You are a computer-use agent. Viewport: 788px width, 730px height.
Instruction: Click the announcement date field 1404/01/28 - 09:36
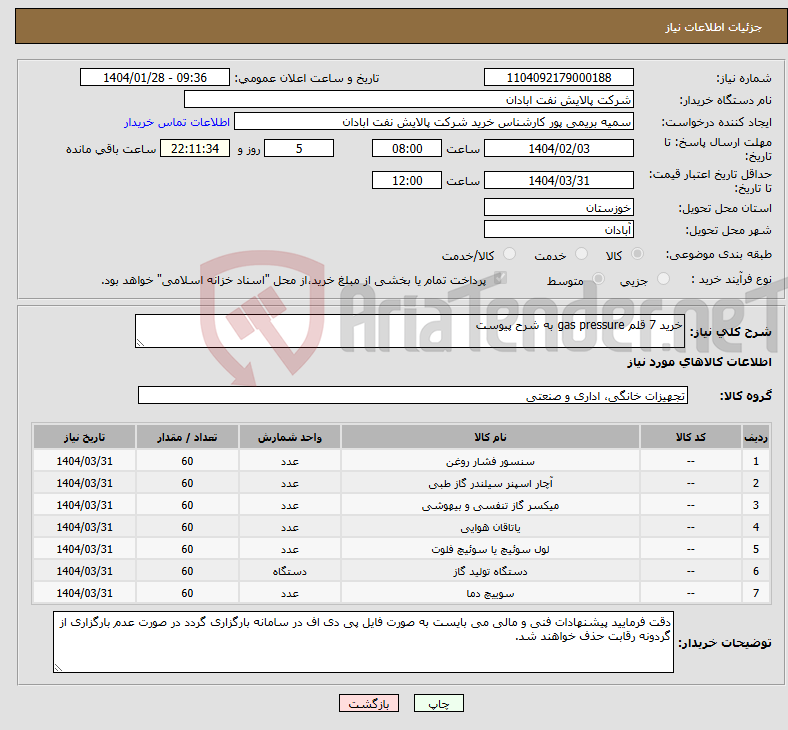(155, 77)
